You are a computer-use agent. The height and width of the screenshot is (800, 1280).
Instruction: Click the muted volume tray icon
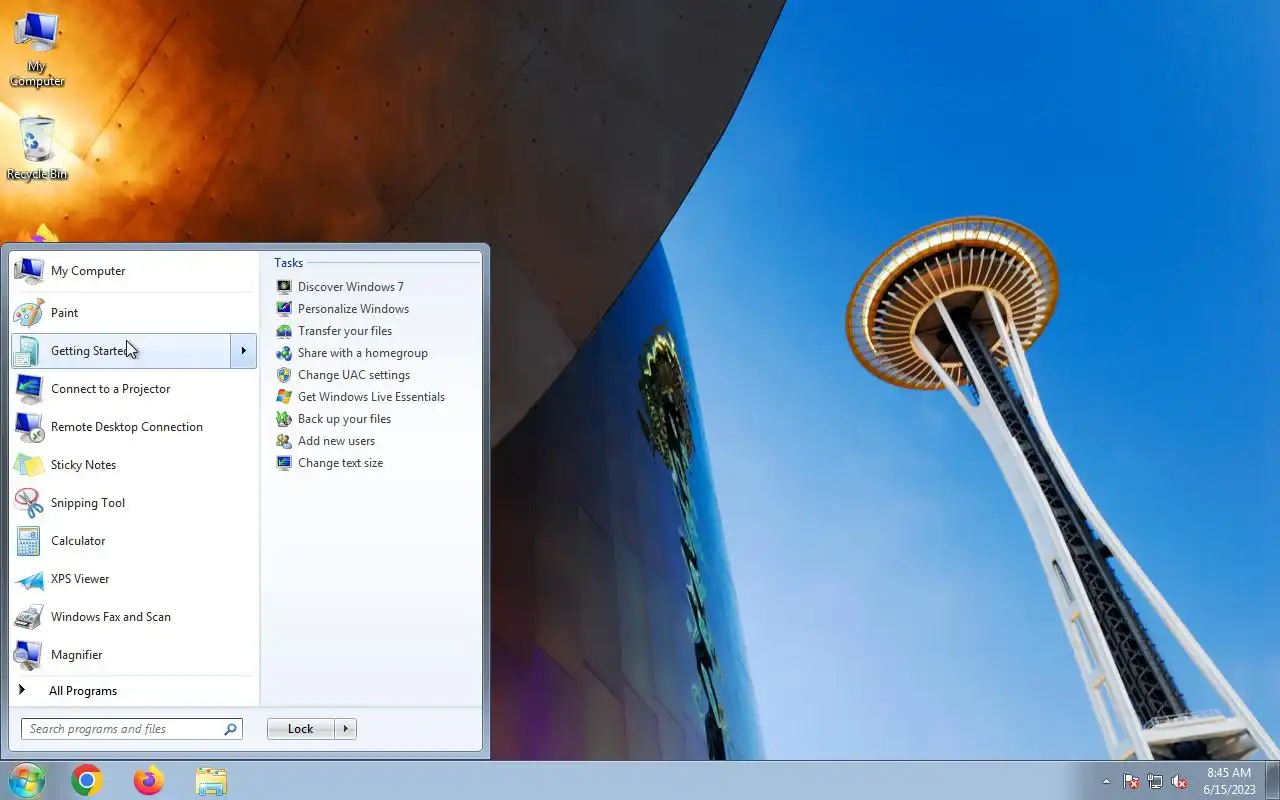pyautogui.click(x=1180, y=781)
